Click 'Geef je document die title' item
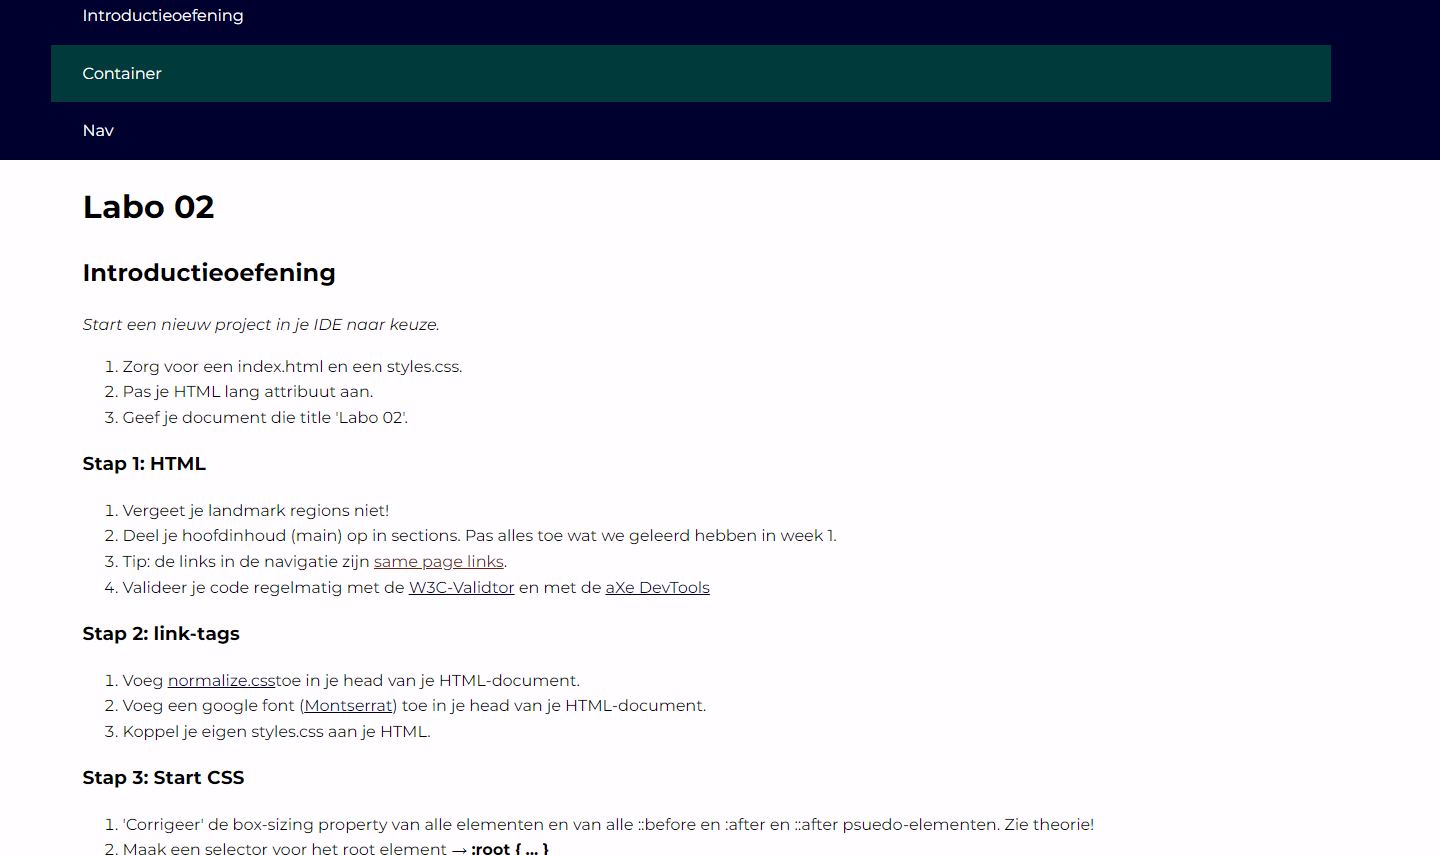1440x855 pixels. (265, 418)
